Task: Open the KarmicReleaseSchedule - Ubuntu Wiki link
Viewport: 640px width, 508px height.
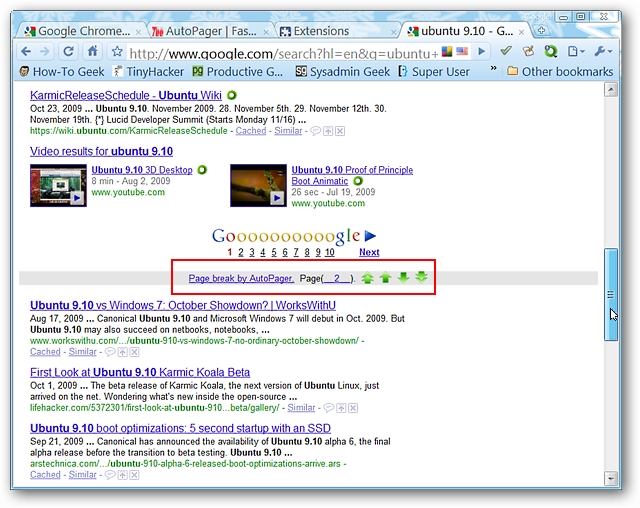Action: pyautogui.click(x=126, y=95)
